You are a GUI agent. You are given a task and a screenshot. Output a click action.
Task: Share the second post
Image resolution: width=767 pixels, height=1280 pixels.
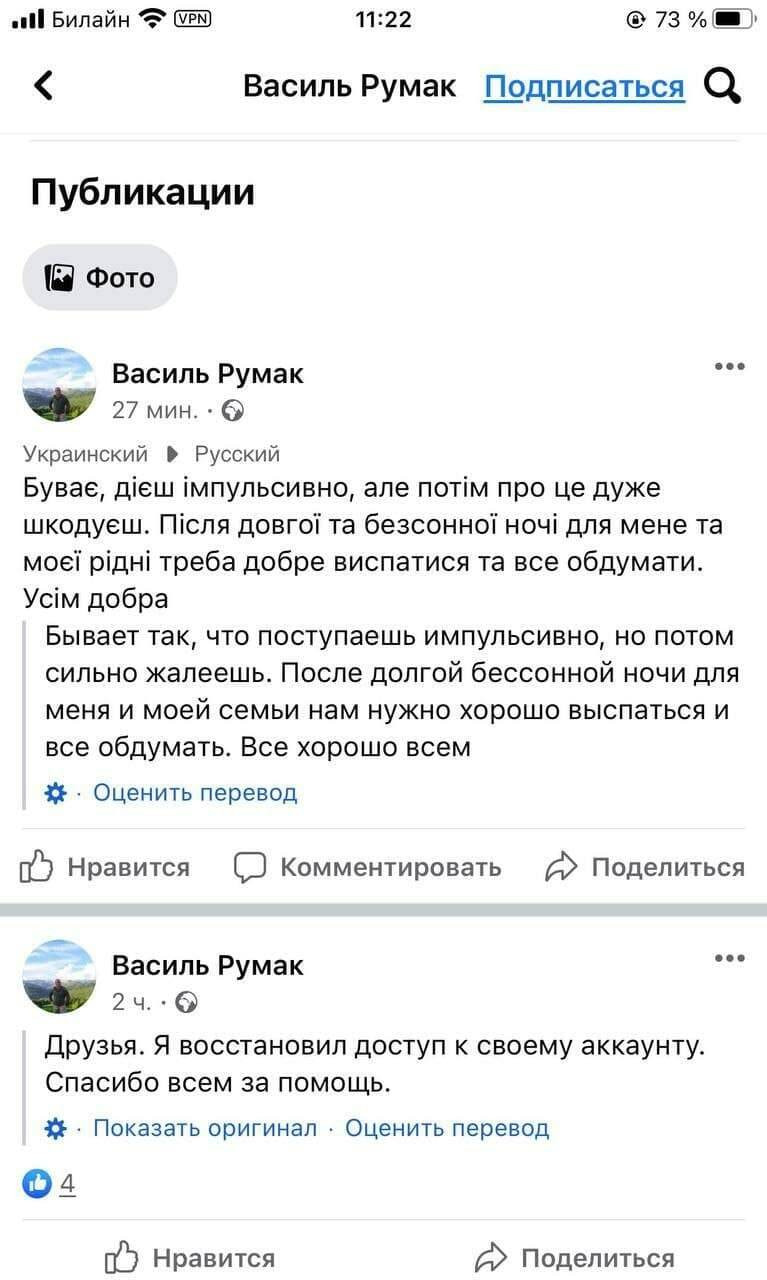[575, 1257]
